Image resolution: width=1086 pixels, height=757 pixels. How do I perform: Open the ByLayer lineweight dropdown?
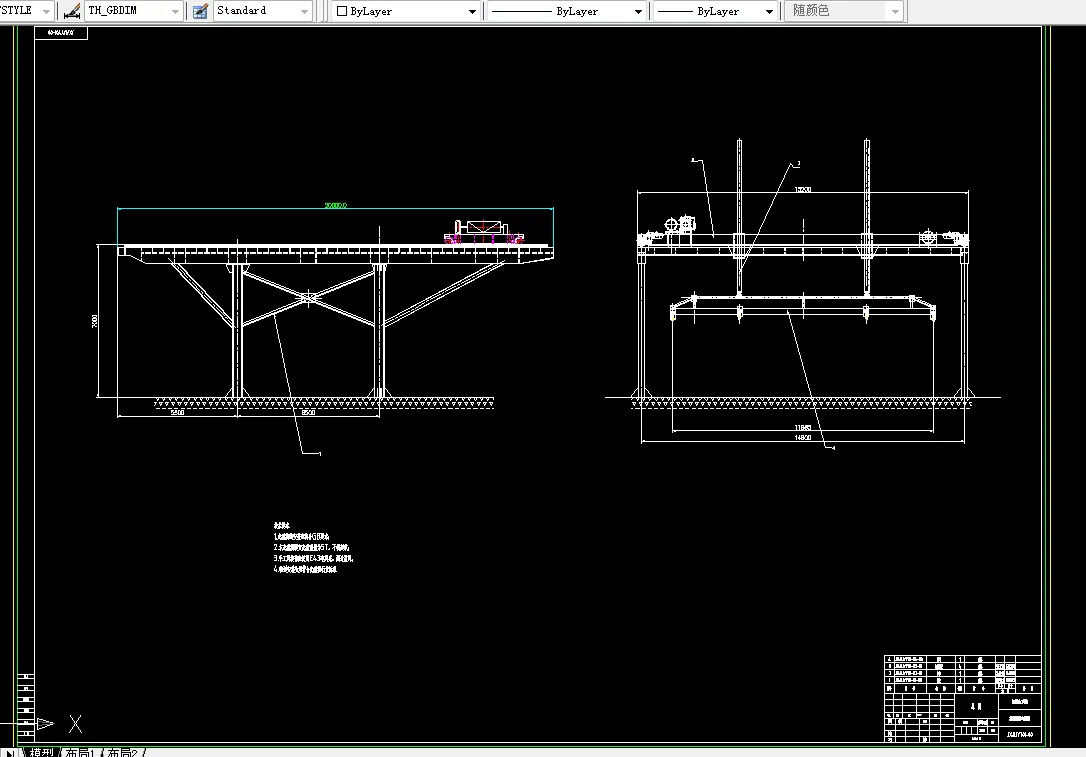coord(715,11)
